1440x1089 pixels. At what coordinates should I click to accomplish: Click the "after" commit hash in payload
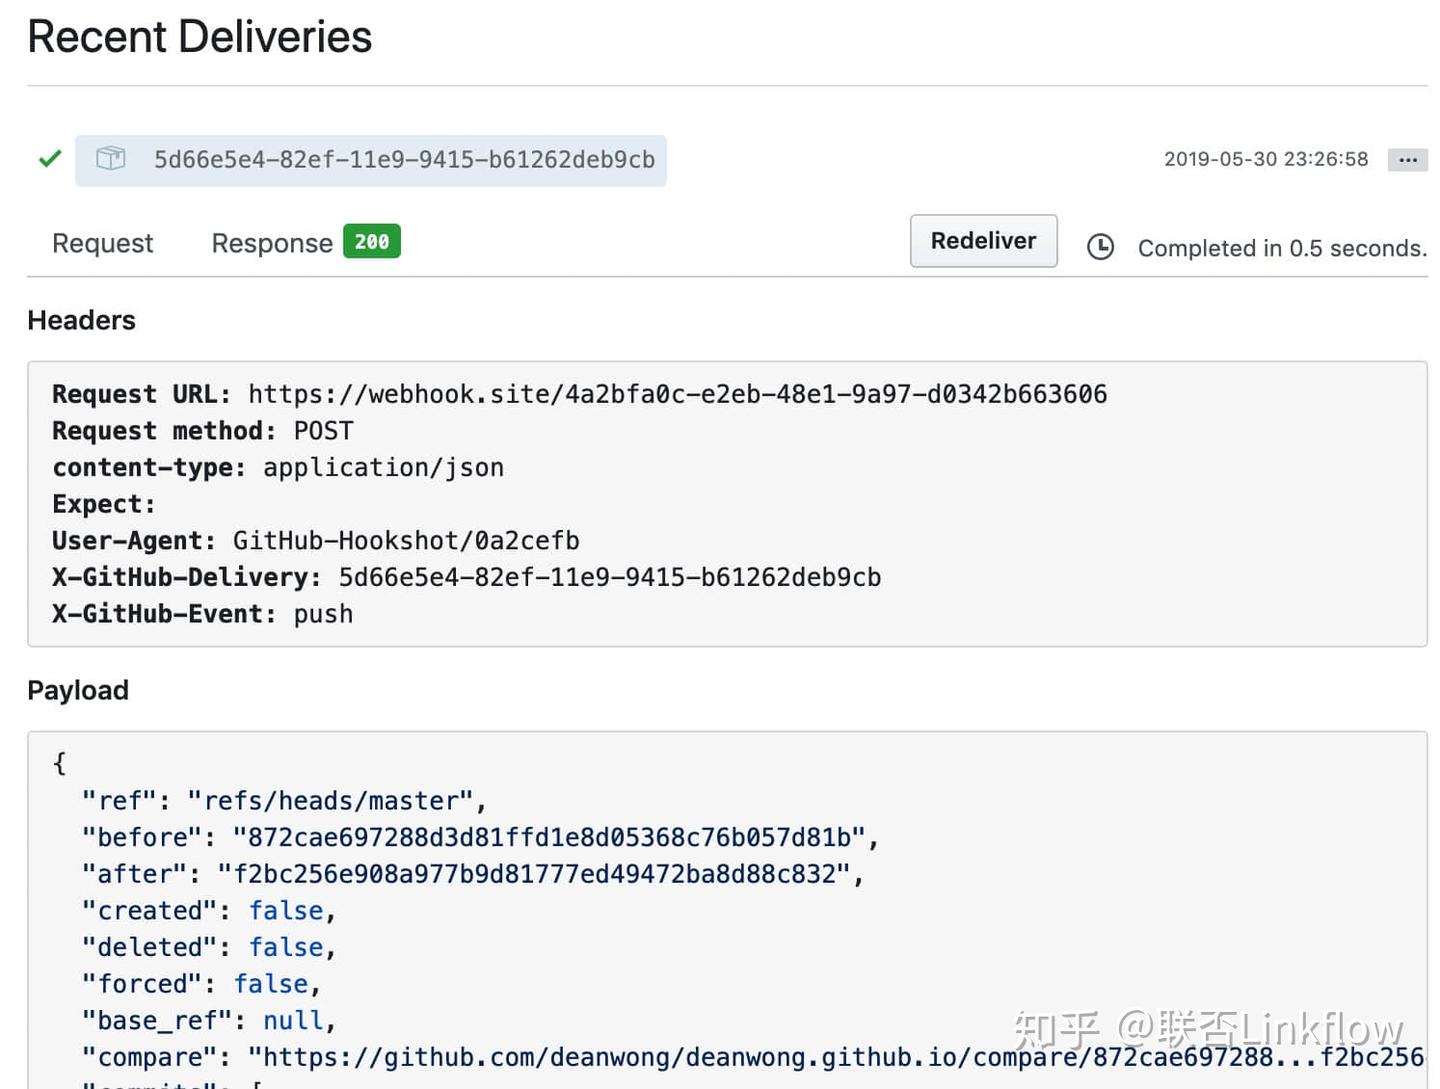(534, 874)
